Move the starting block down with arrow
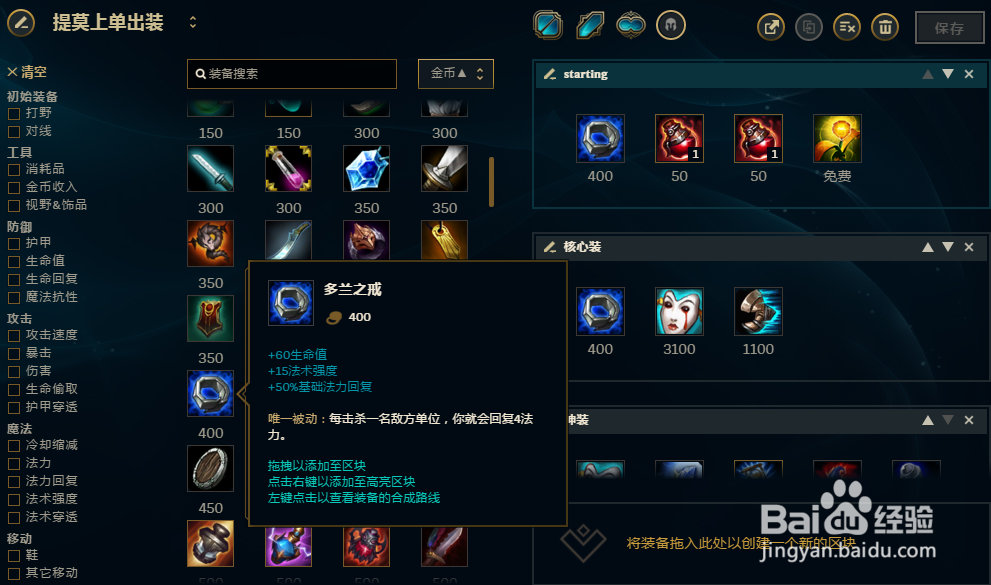The height and width of the screenshot is (585, 991). click(x=947, y=74)
